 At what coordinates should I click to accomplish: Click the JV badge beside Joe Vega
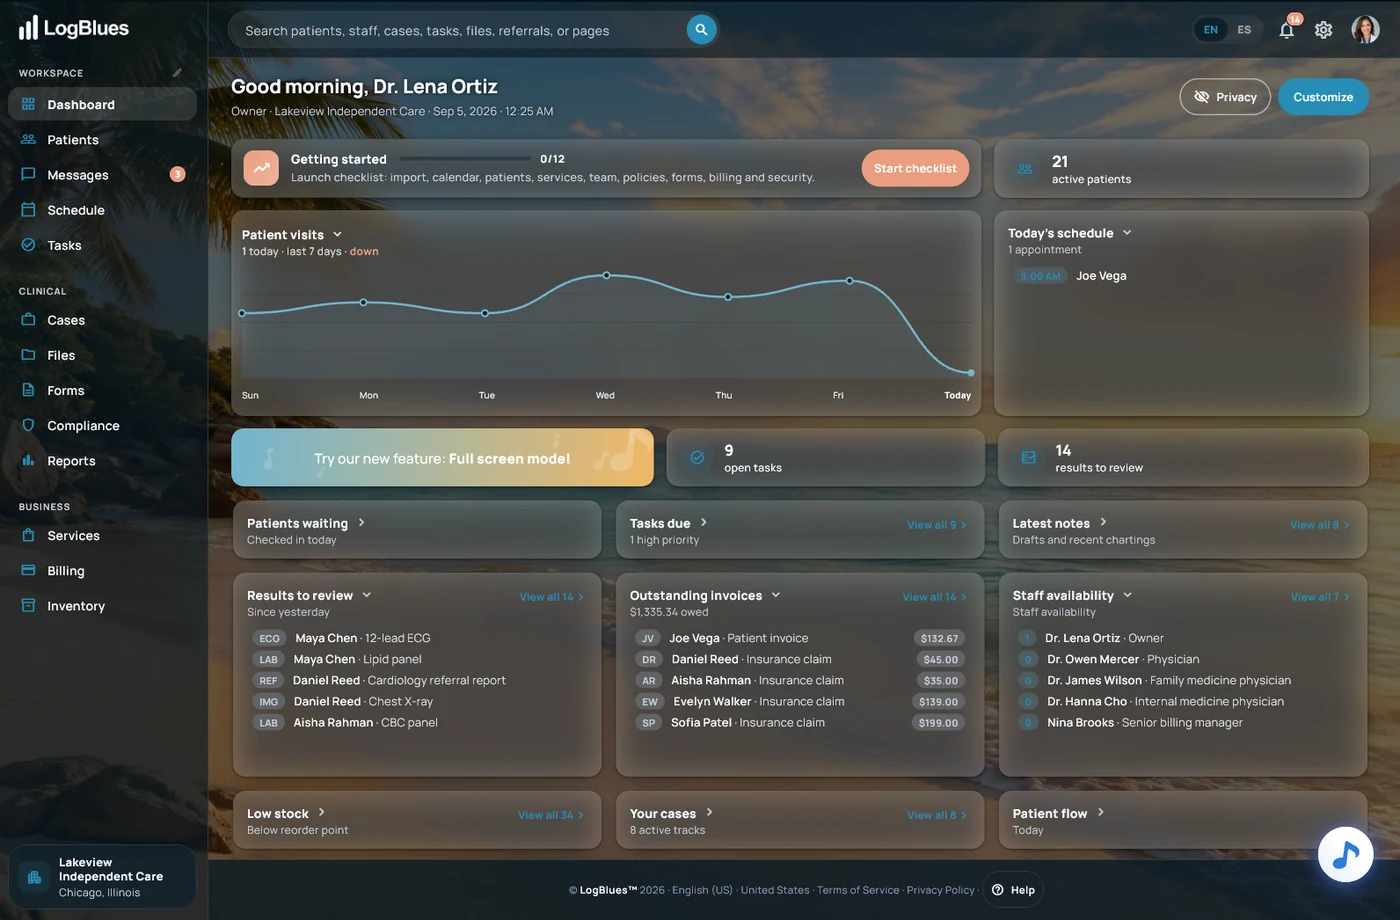[648, 638]
